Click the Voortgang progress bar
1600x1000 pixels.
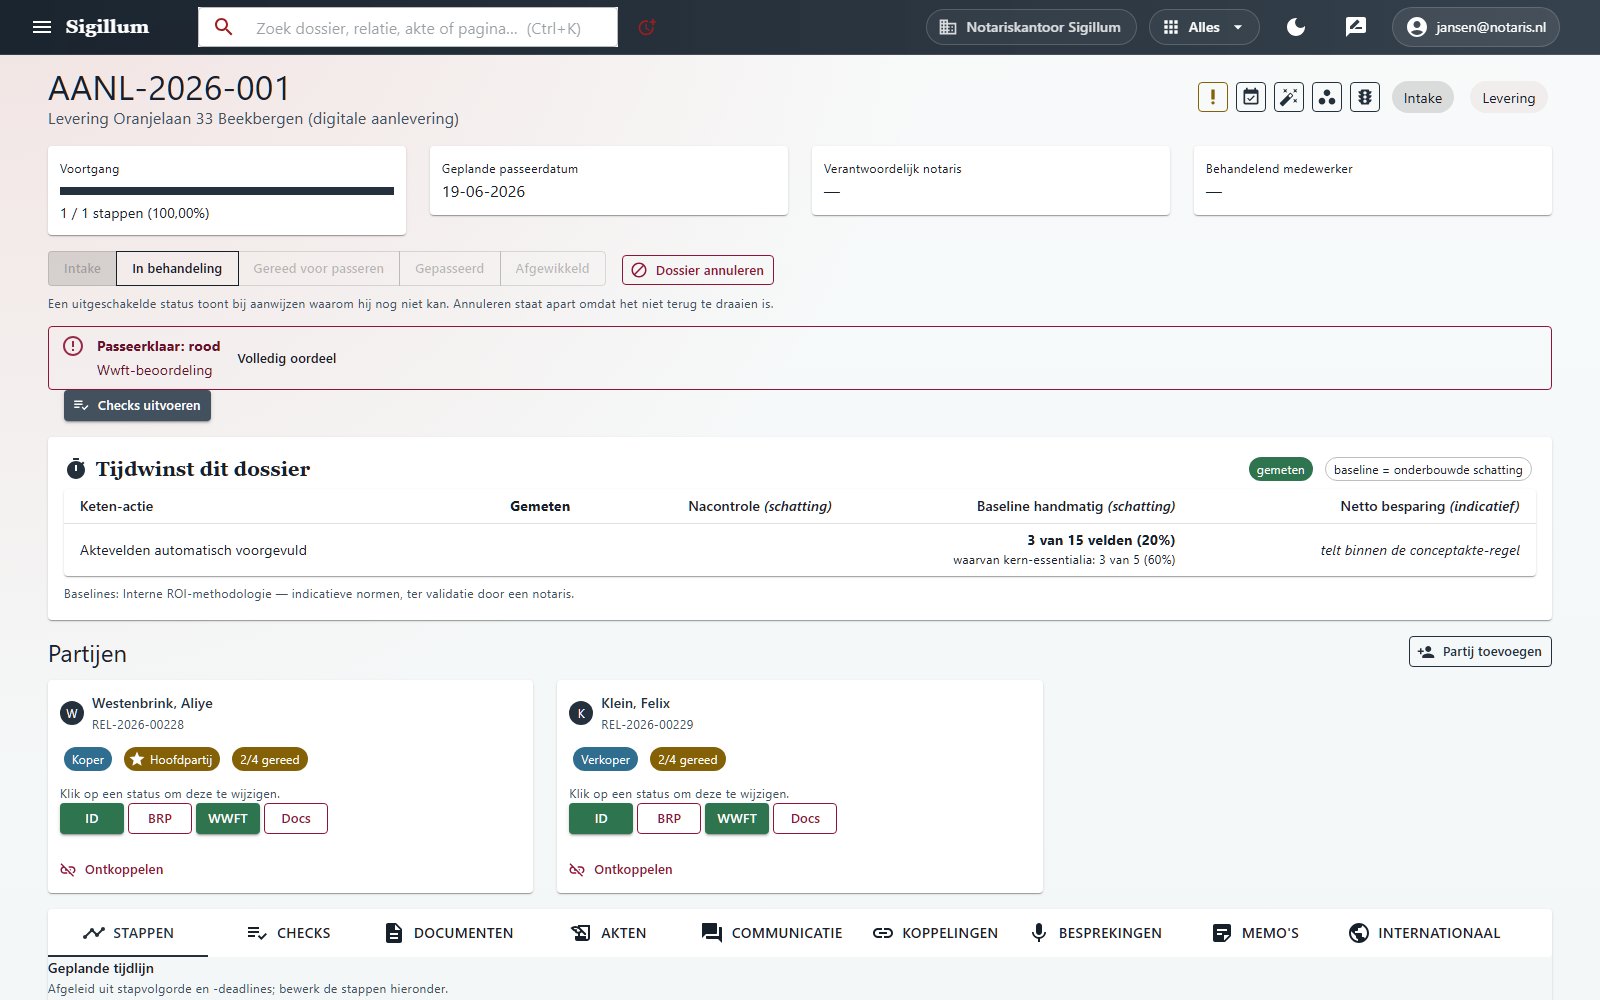pos(227,191)
